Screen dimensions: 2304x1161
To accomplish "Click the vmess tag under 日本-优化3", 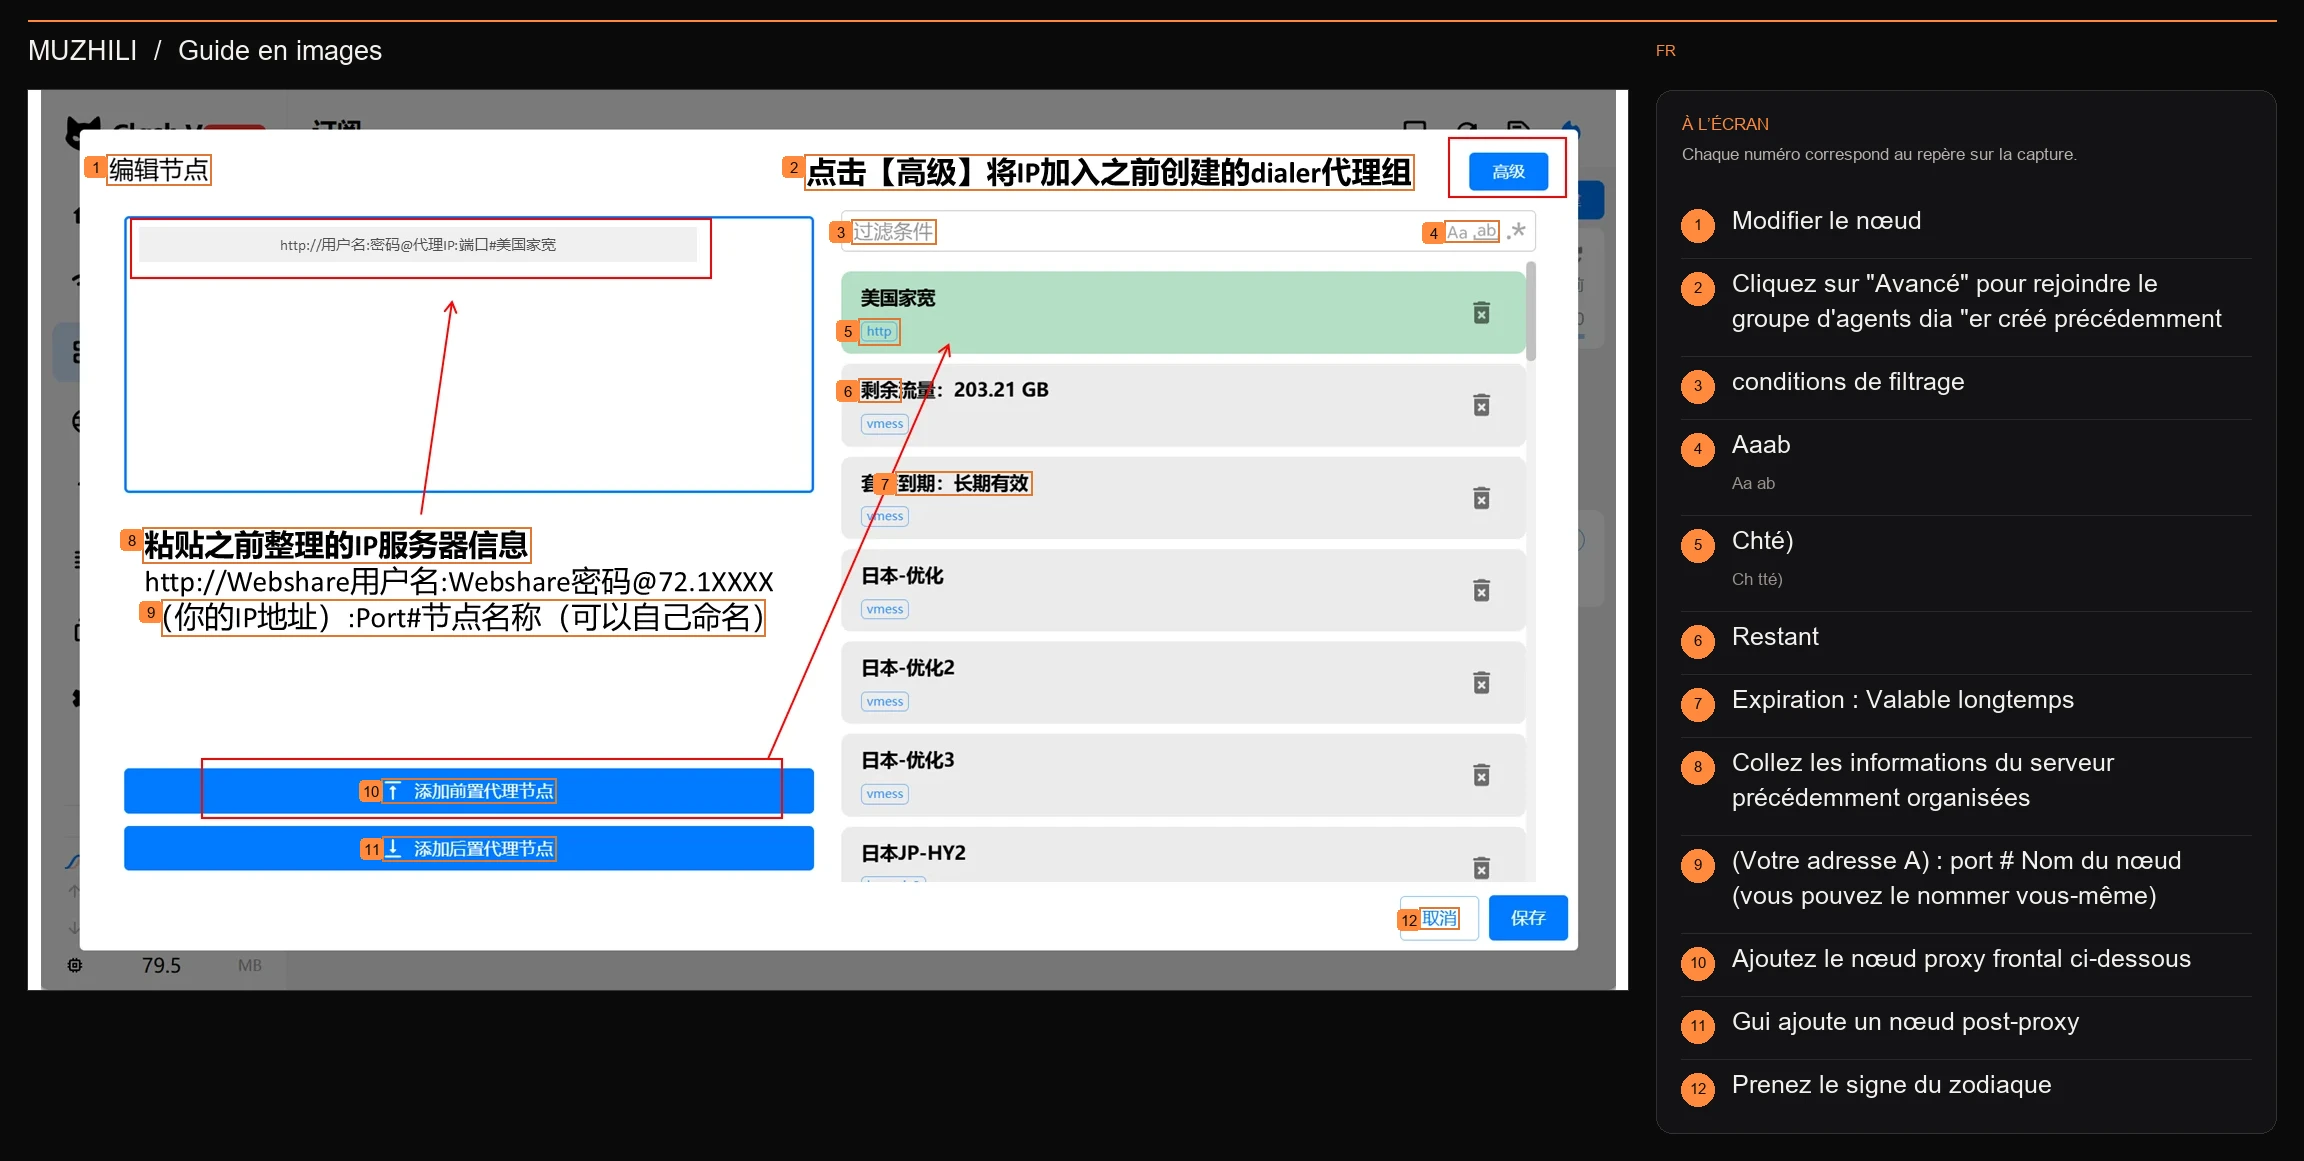I will point(885,794).
